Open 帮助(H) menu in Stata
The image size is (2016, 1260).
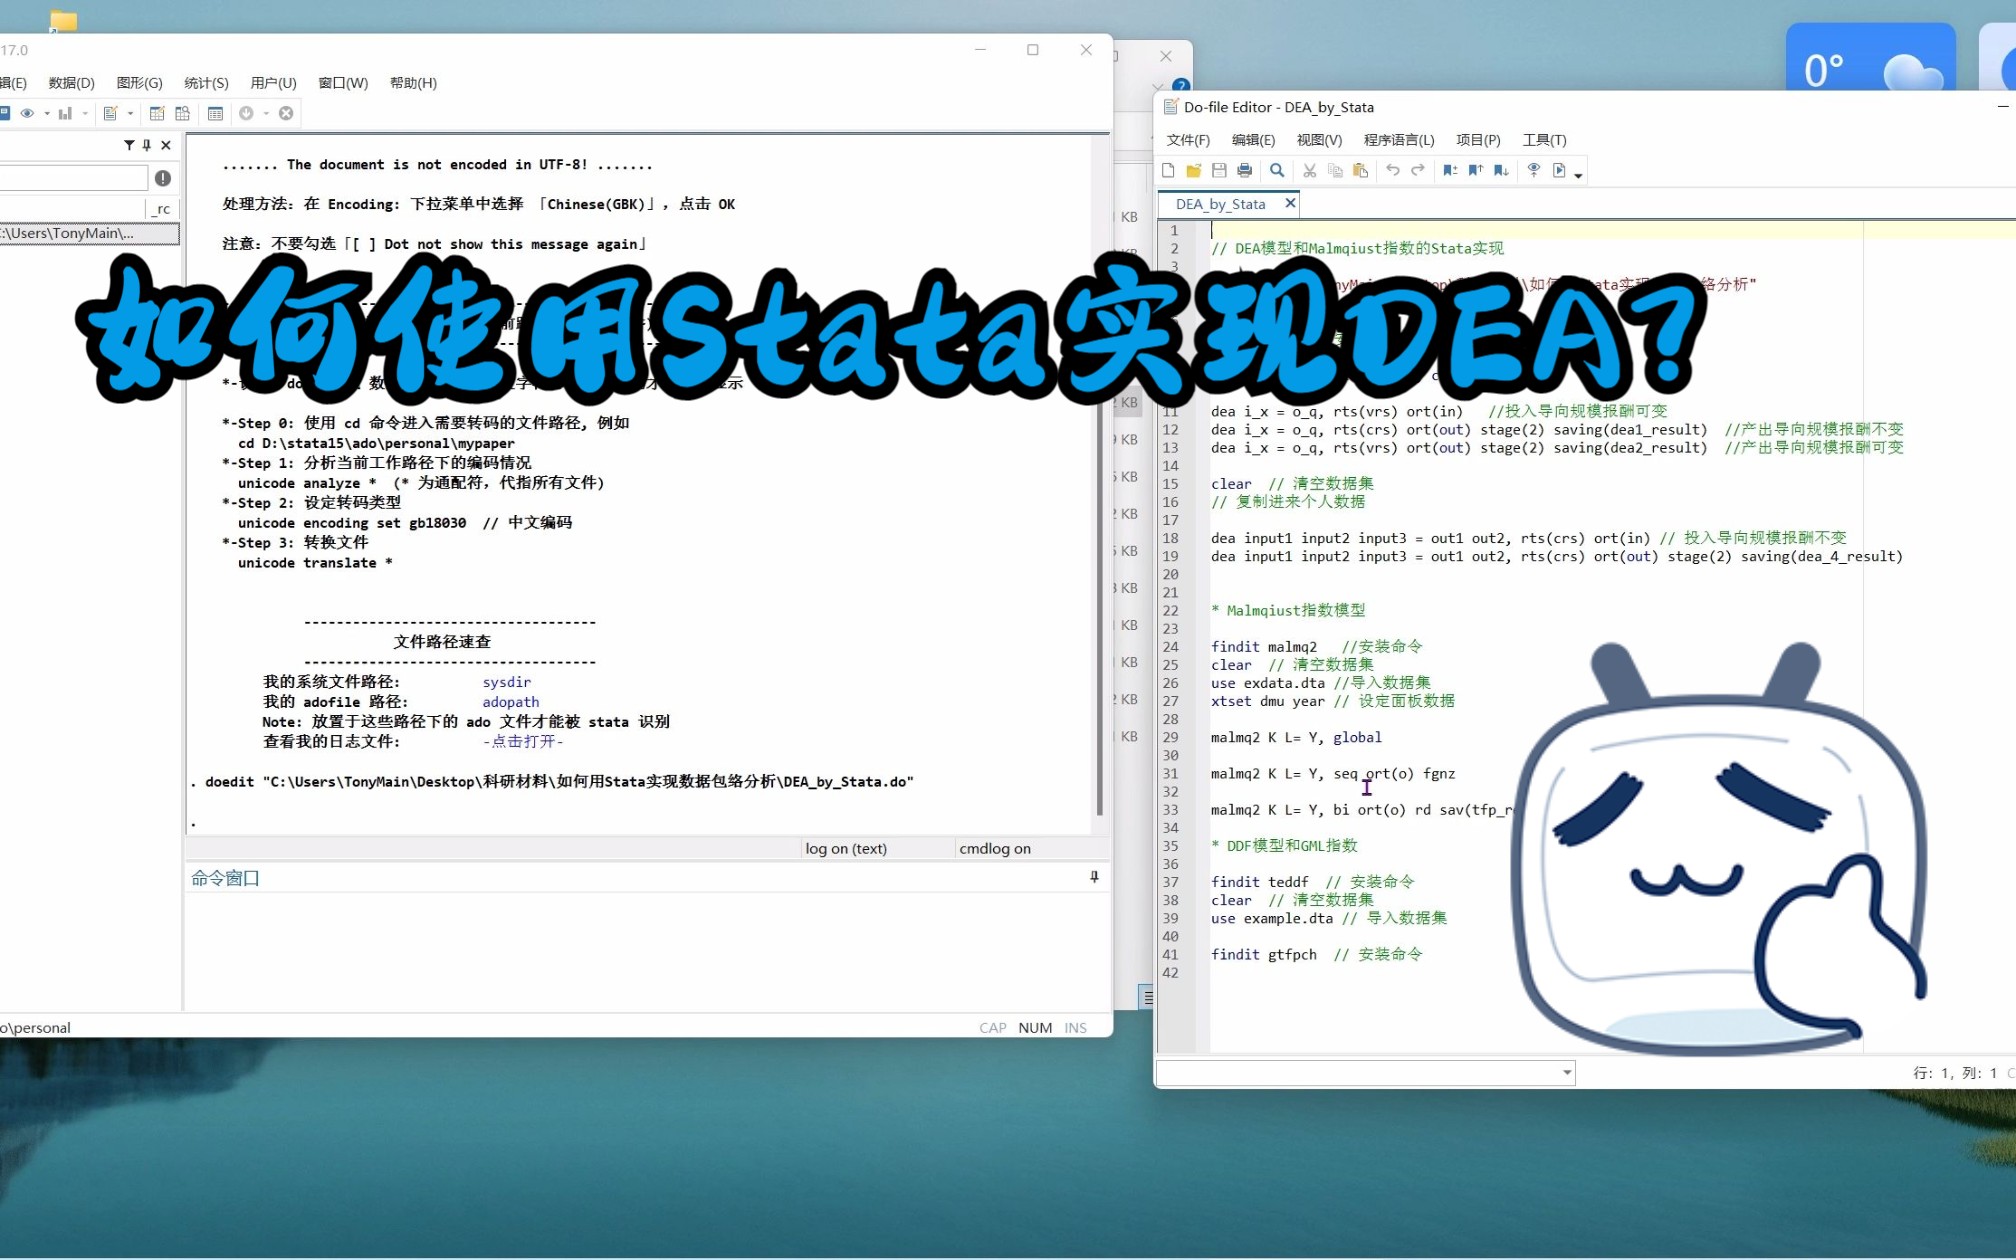coord(413,83)
